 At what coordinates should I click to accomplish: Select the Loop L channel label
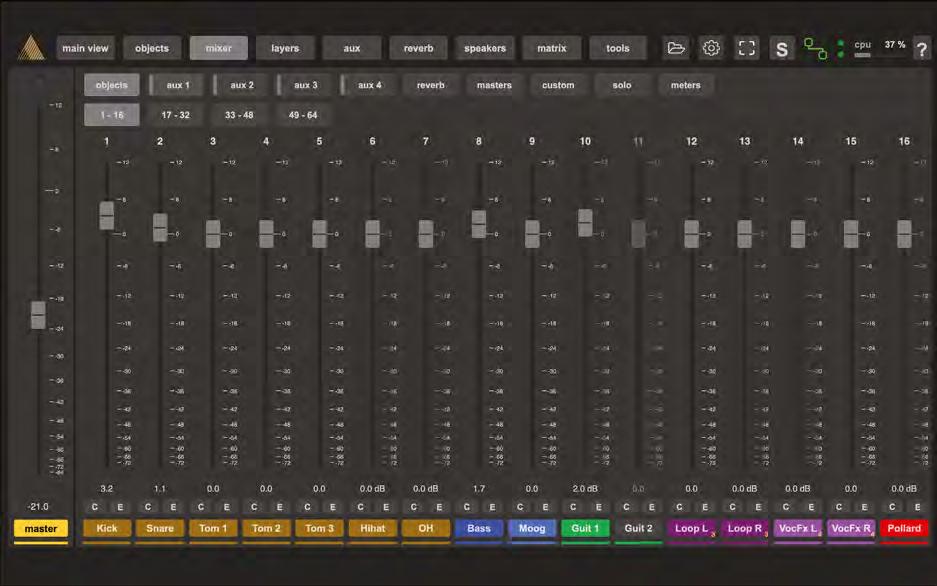click(x=691, y=529)
